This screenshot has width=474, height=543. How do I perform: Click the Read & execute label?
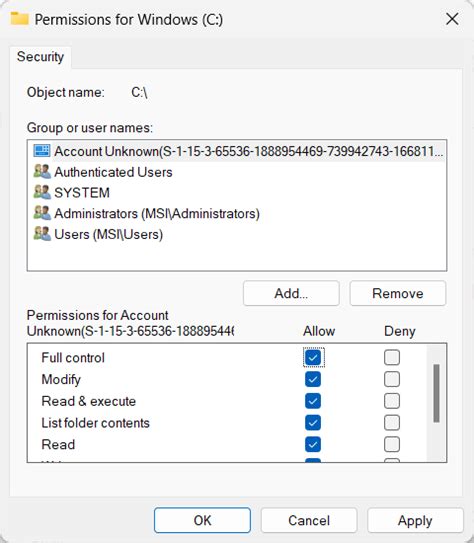(89, 401)
